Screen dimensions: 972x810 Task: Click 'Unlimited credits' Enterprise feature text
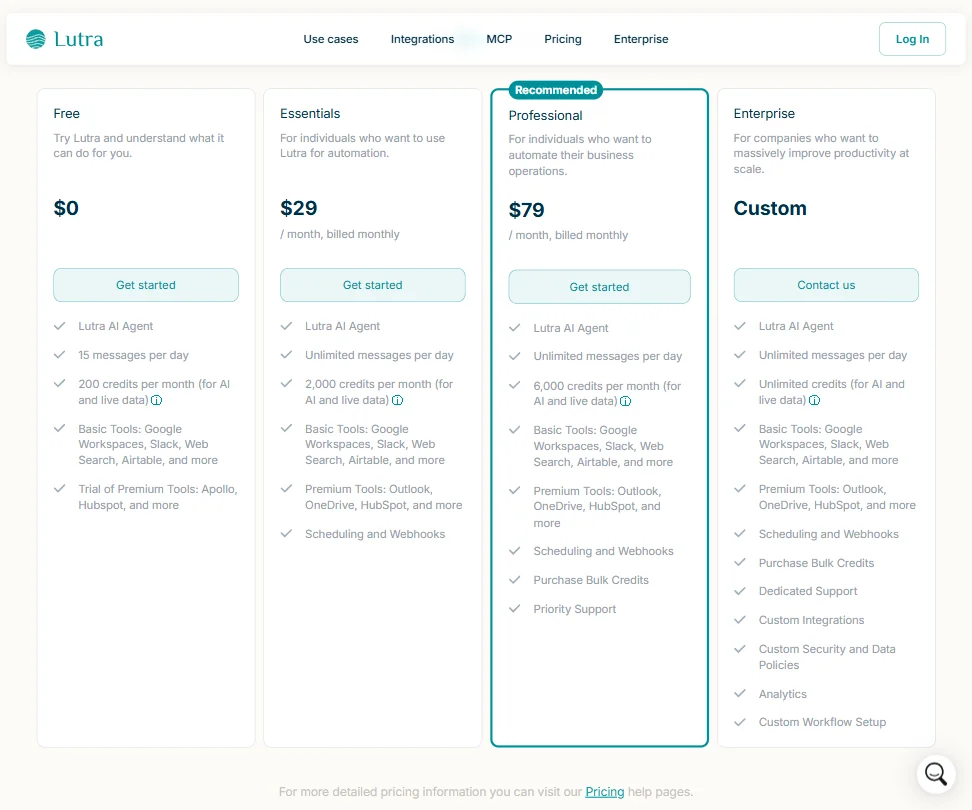pos(831,392)
